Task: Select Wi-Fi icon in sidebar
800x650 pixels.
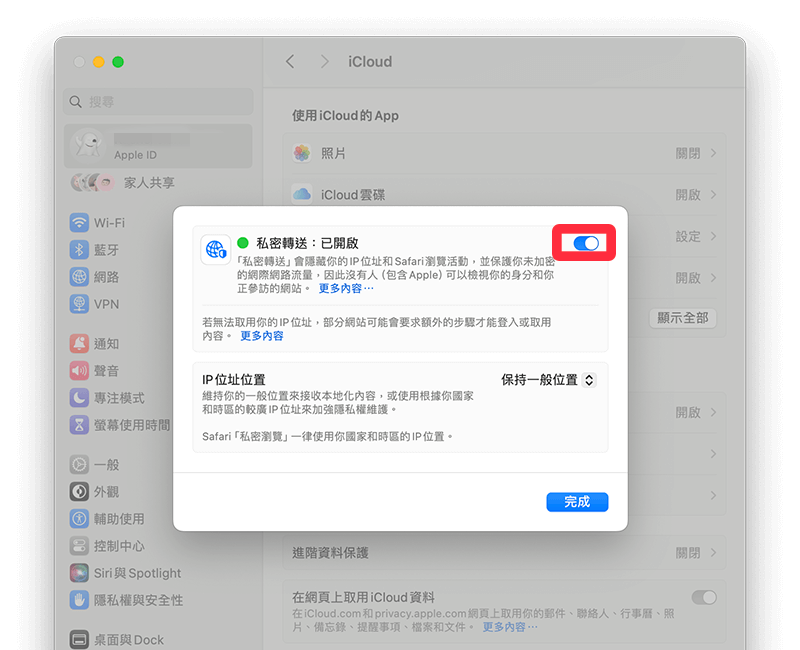Action: pyautogui.click(x=79, y=223)
